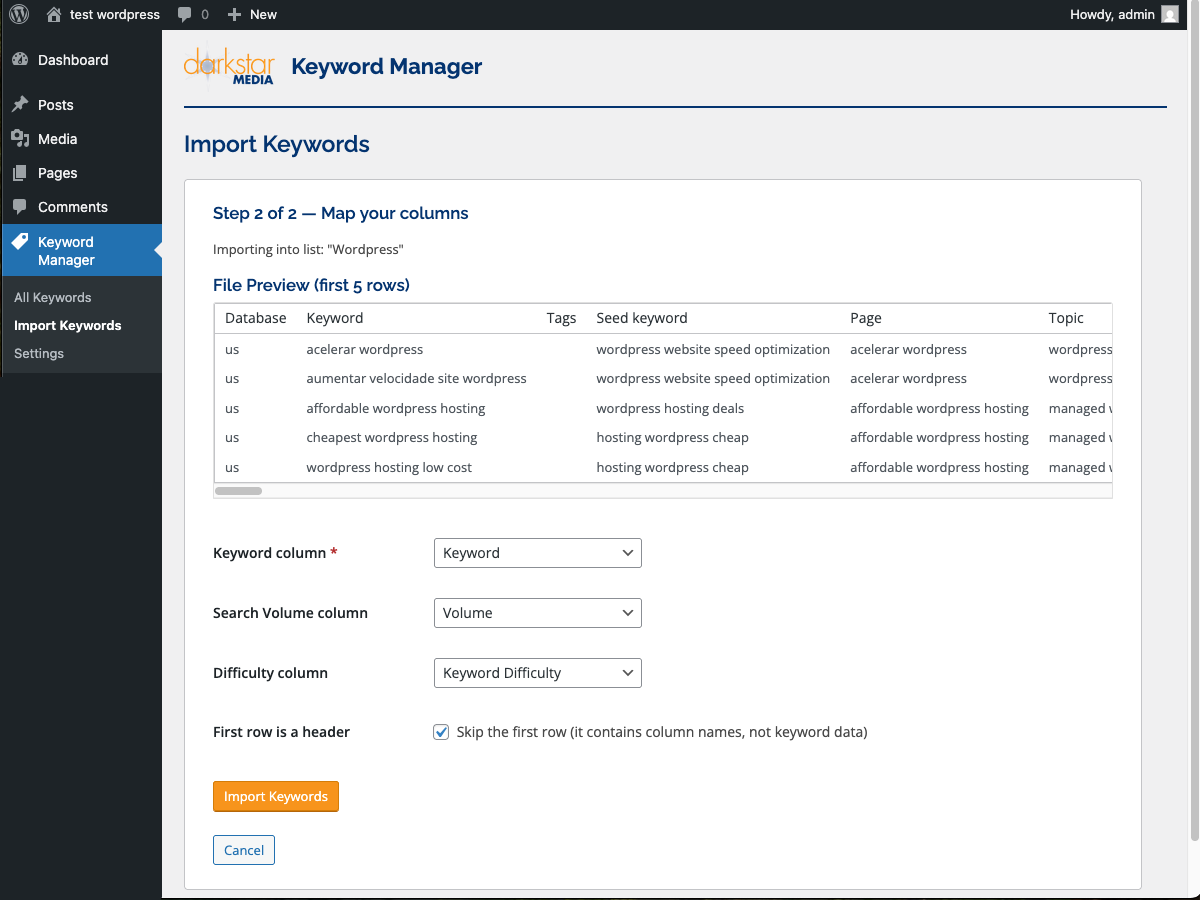
Task: Open the site via the home icon
Action: pyautogui.click(x=53, y=14)
